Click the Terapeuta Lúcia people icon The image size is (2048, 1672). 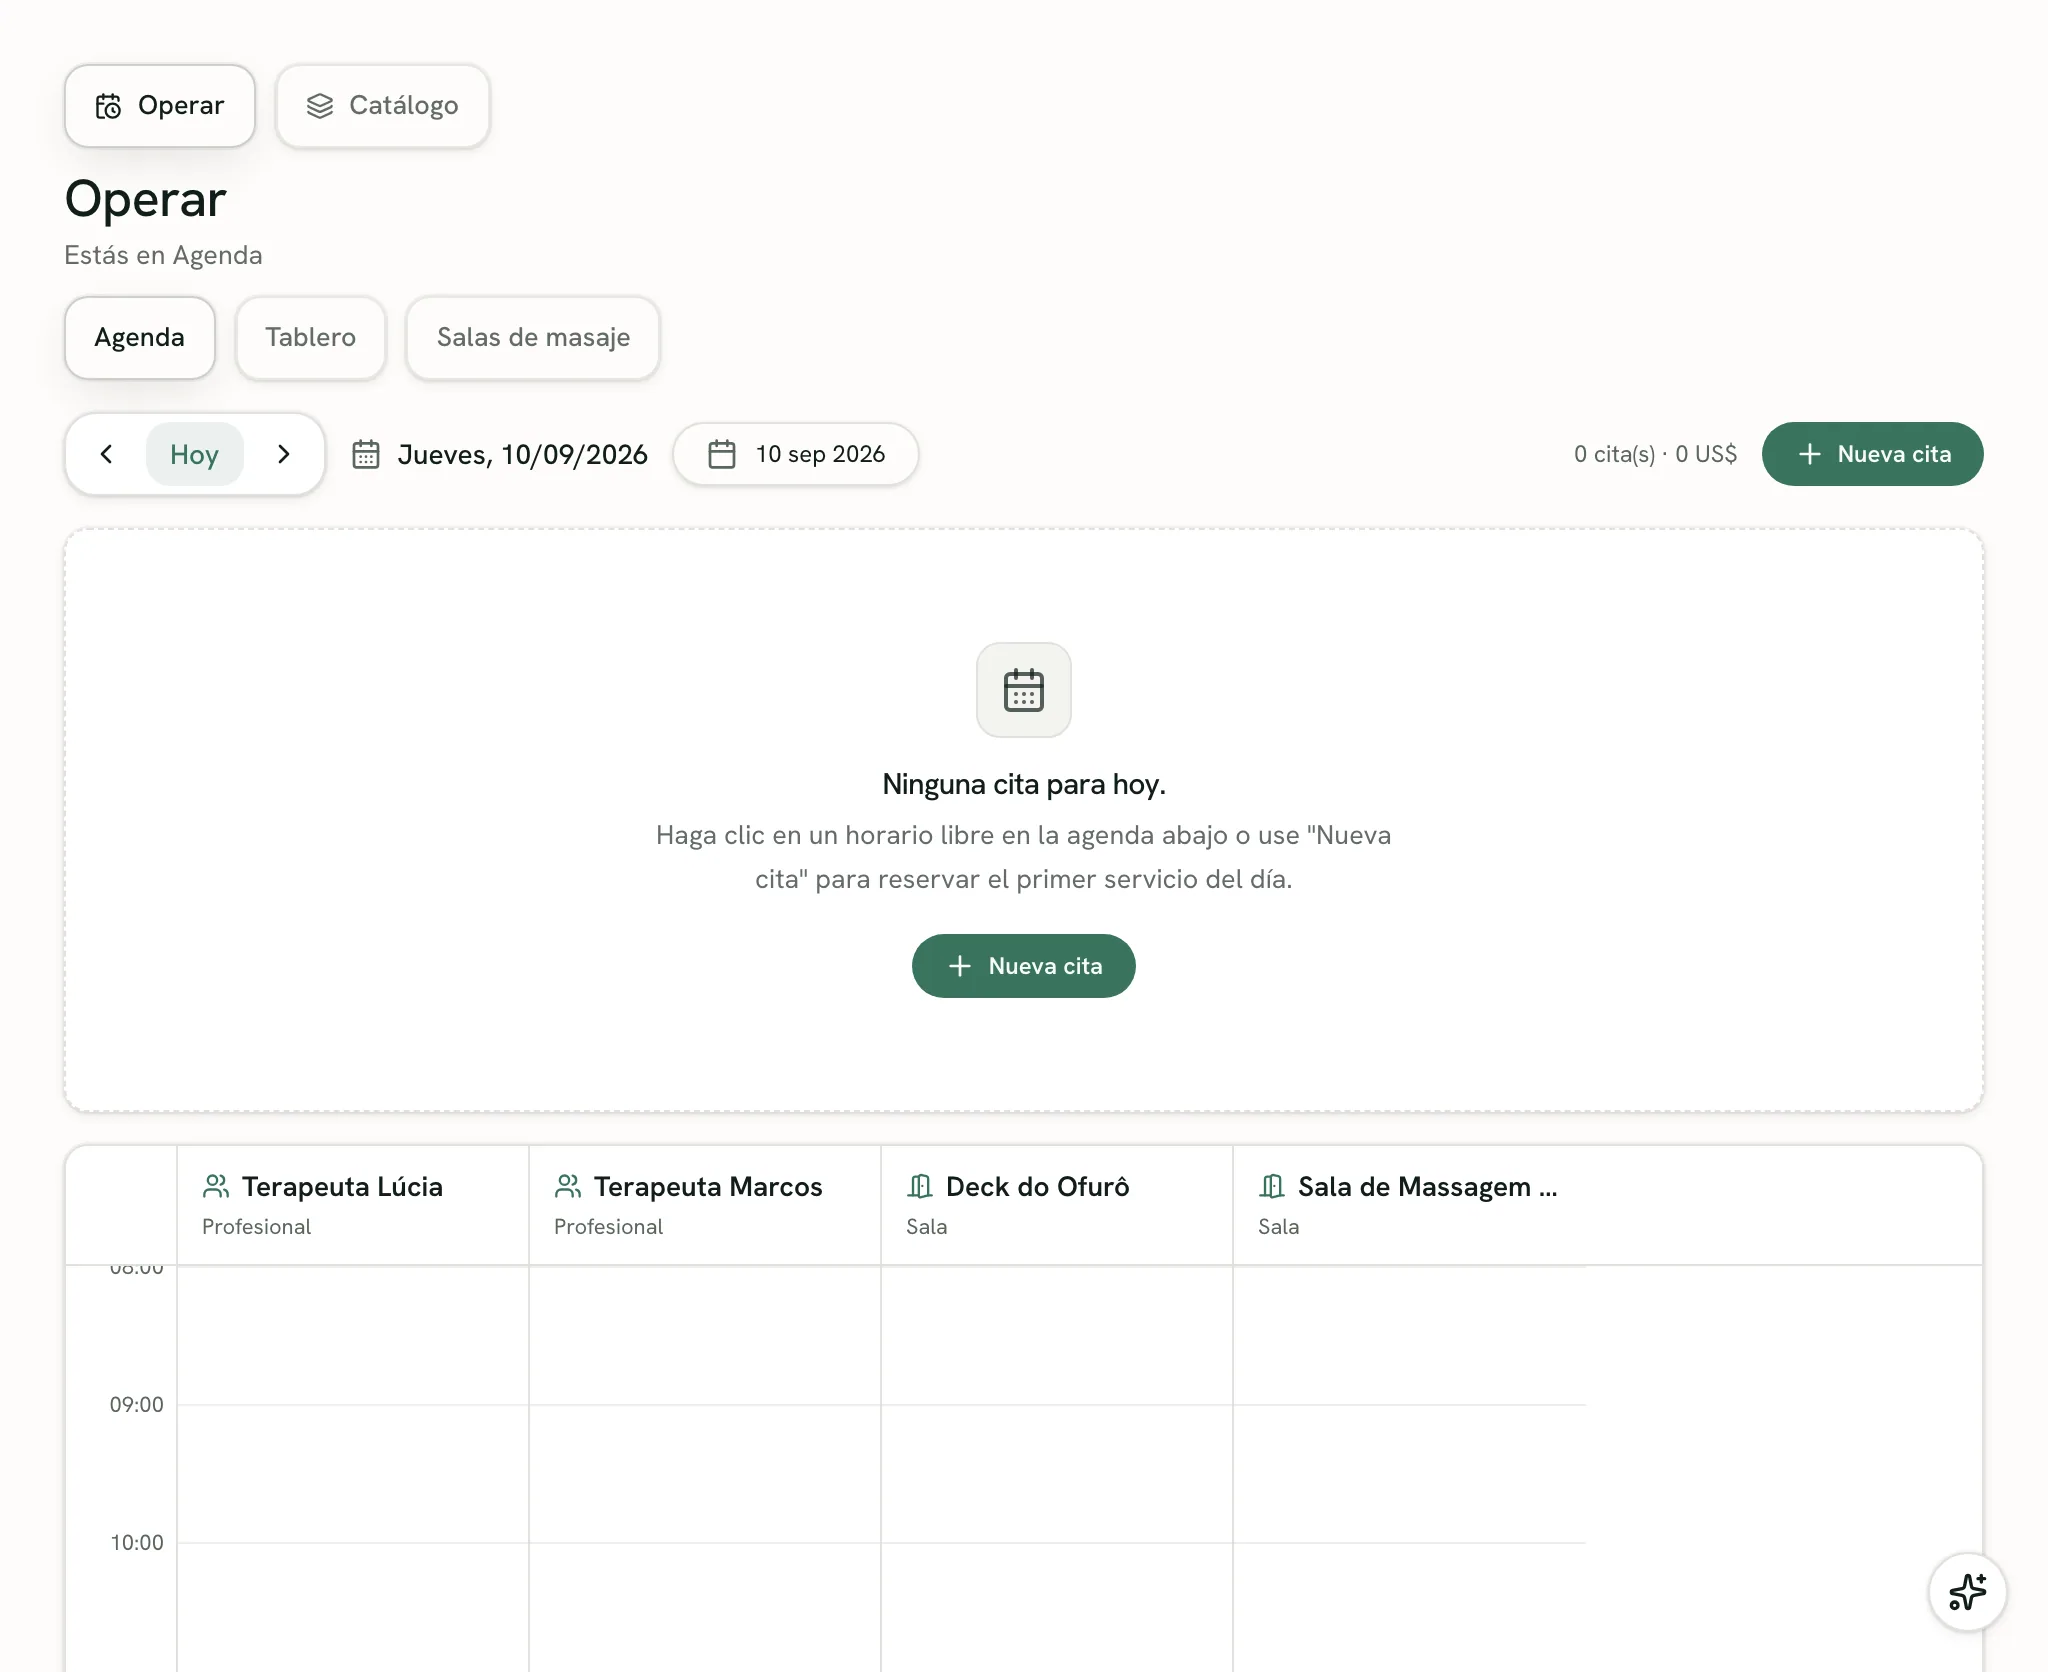[216, 1186]
